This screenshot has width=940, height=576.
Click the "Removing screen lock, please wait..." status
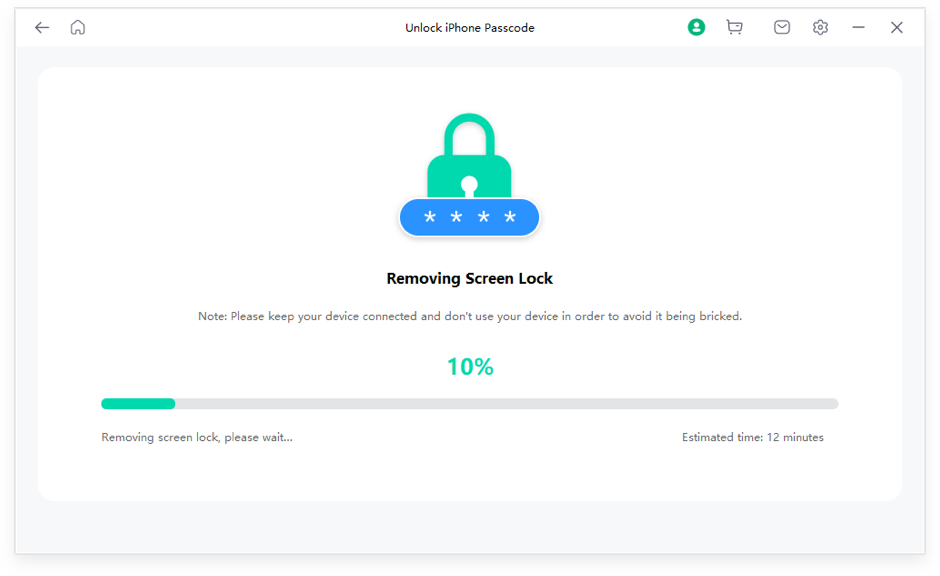(197, 437)
